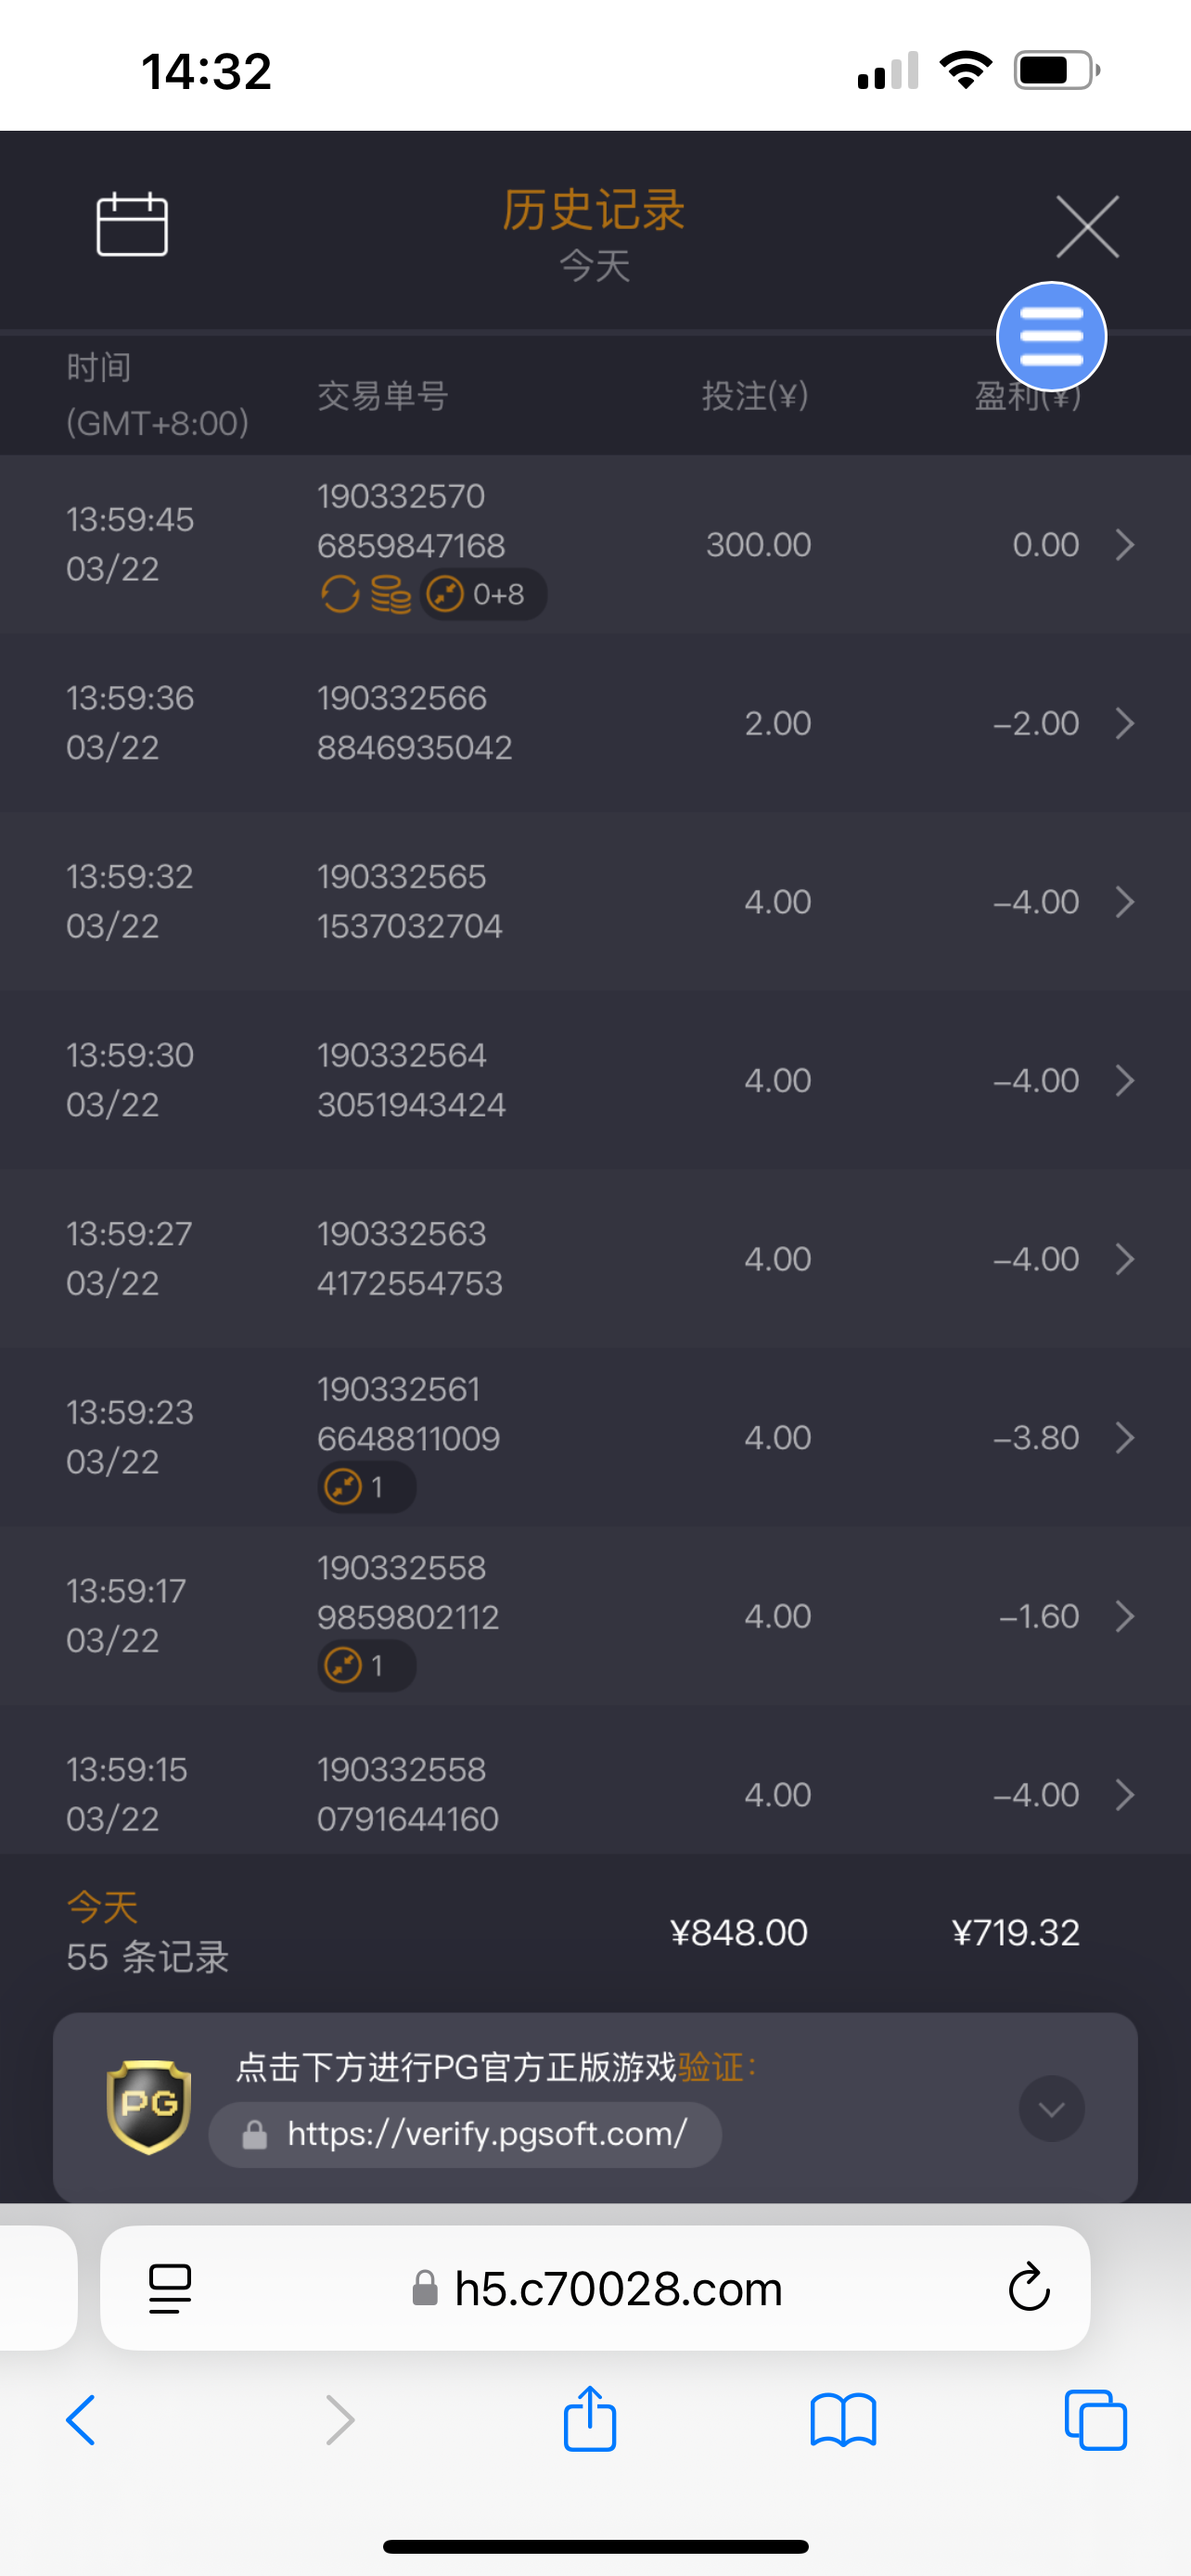Close the history records panel
Screen dimensions: 1191x2576
click(x=1087, y=227)
